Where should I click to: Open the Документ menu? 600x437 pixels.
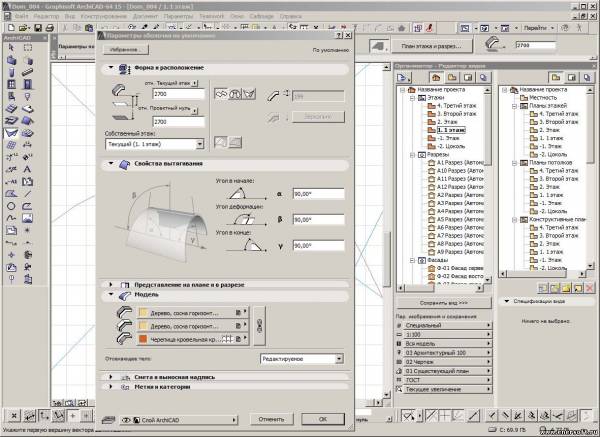pyautogui.click(x=145, y=16)
